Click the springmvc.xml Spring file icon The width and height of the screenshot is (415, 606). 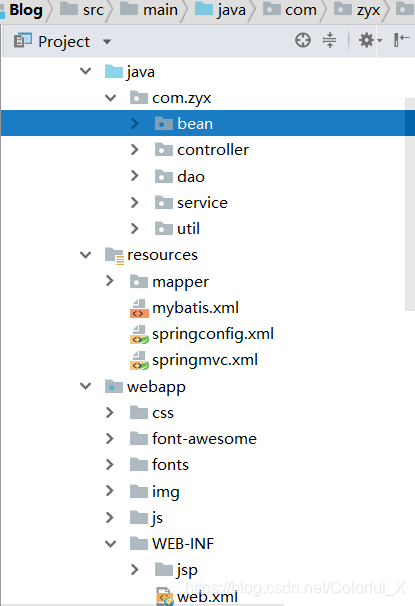pos(139,361)
